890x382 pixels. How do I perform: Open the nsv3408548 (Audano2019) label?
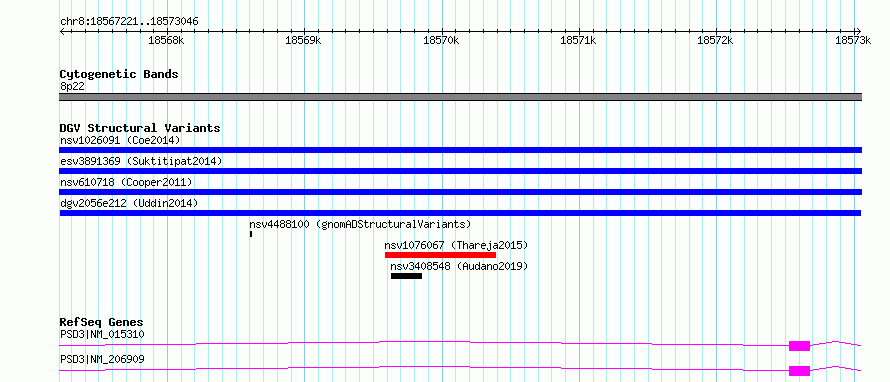click(x=459, y=266)
